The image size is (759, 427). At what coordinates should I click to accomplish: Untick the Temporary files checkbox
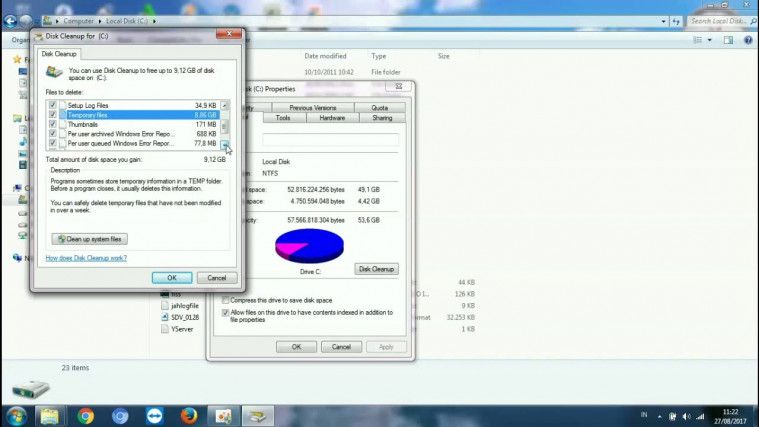pos(52,115)
